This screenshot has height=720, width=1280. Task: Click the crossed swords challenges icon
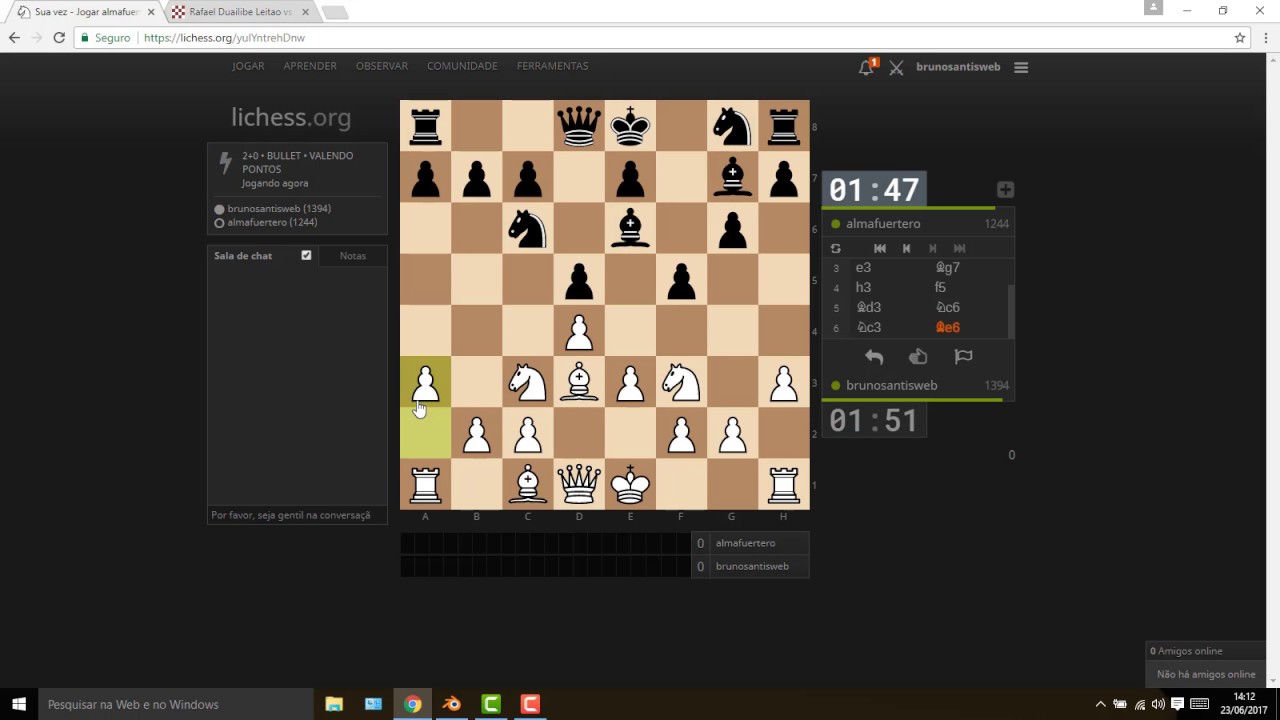pyautogui.click(x=896, y=68)
